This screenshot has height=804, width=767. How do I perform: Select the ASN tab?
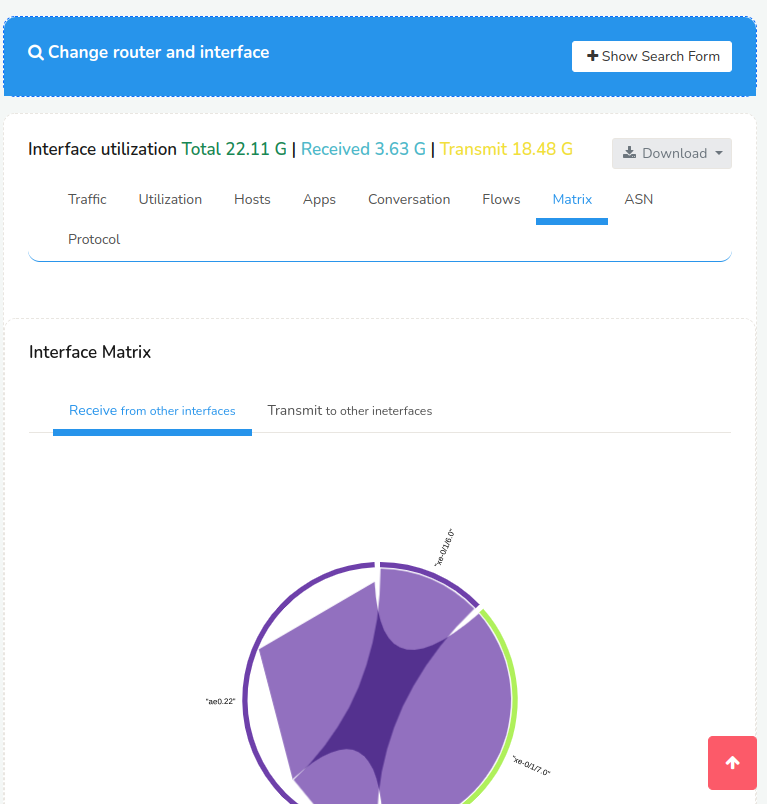(x=638, y=199)
